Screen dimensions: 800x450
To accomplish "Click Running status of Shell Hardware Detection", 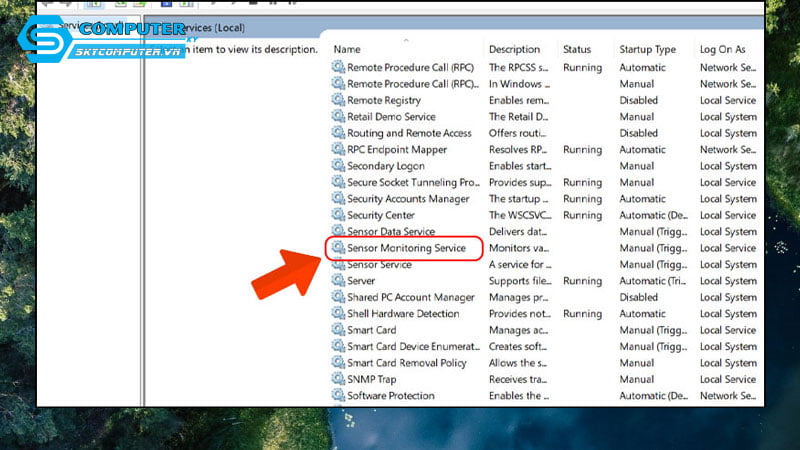I will click(582, 314).
